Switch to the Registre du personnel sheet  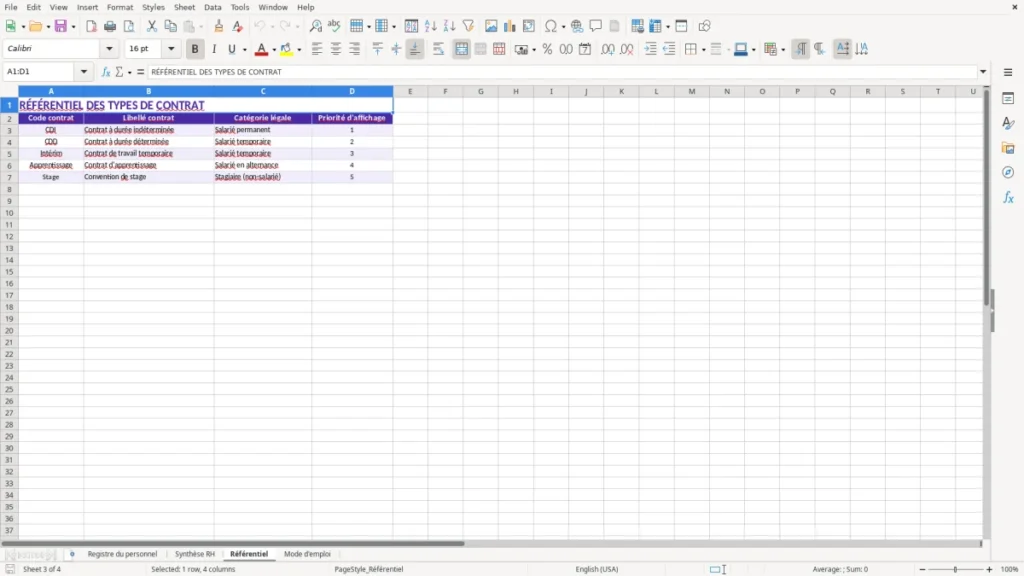122,554
